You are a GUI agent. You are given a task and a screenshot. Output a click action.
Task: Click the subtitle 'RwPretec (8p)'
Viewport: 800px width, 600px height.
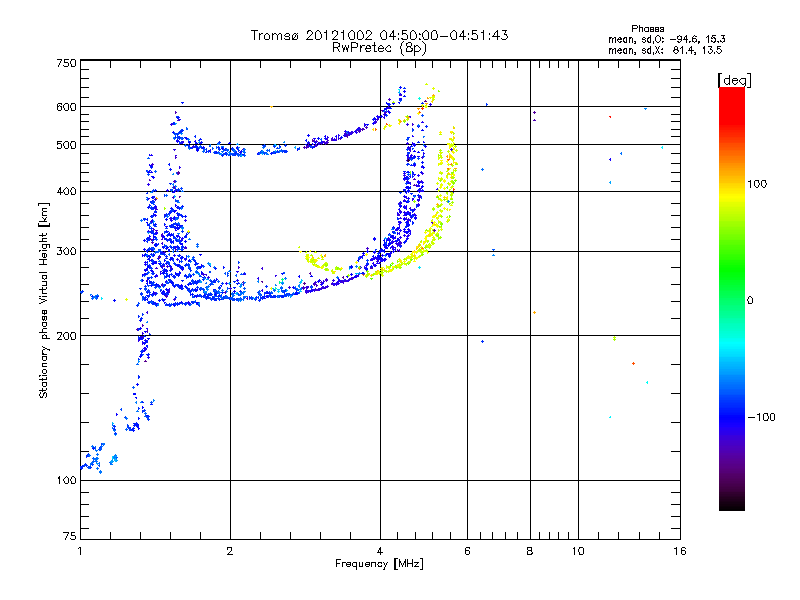379,48
